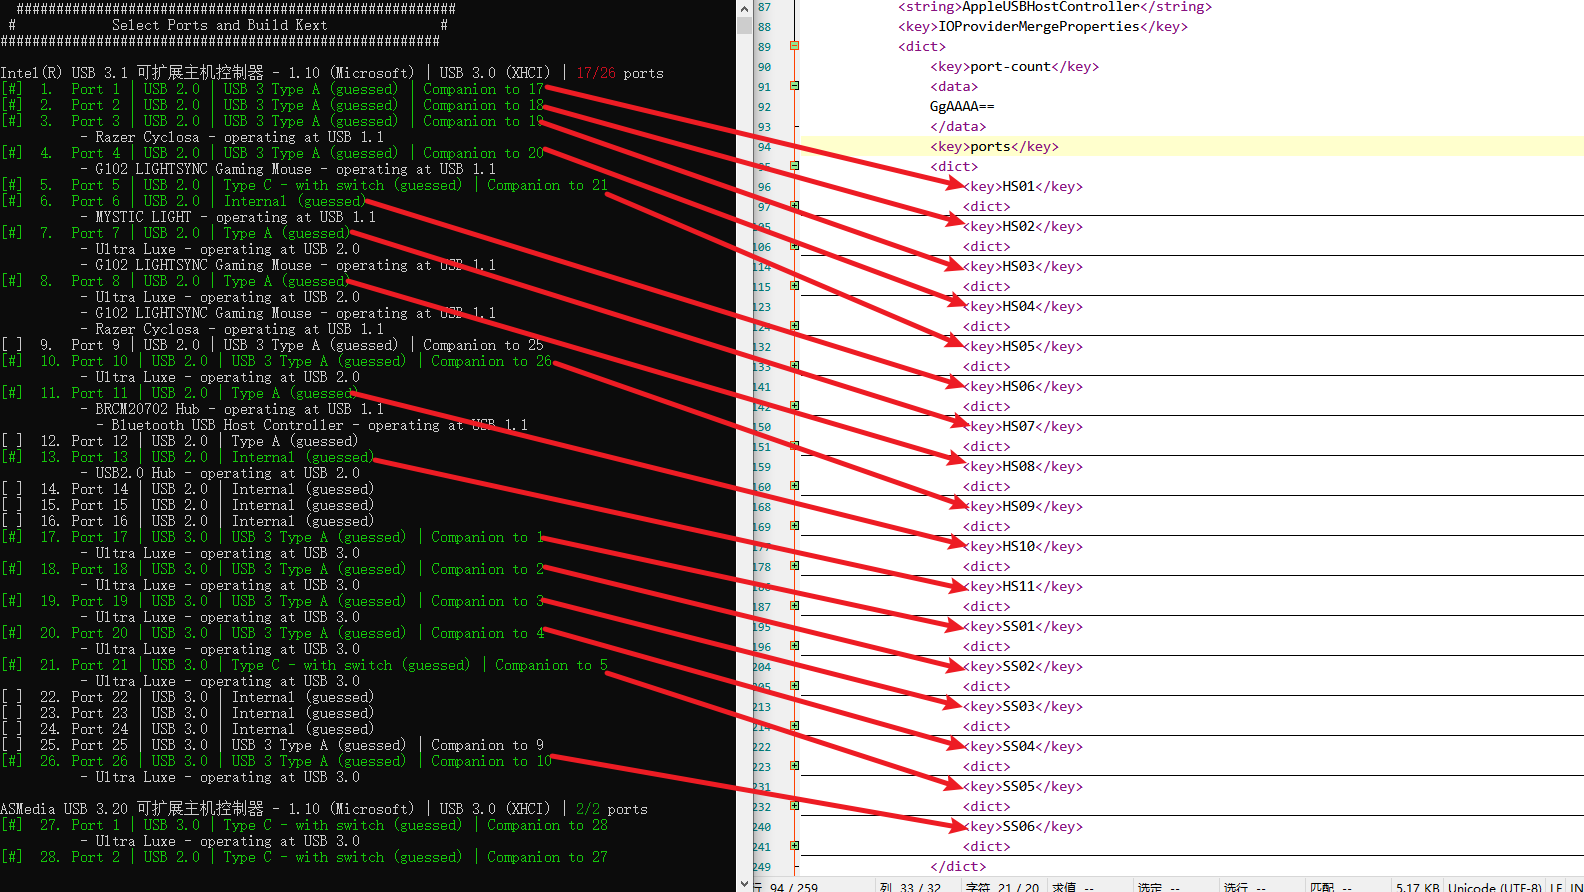Click the scroll-up arrow of the editor scrollbar
The height and width of the screenshot is (892, 1584).
click(x=744, y=8)
